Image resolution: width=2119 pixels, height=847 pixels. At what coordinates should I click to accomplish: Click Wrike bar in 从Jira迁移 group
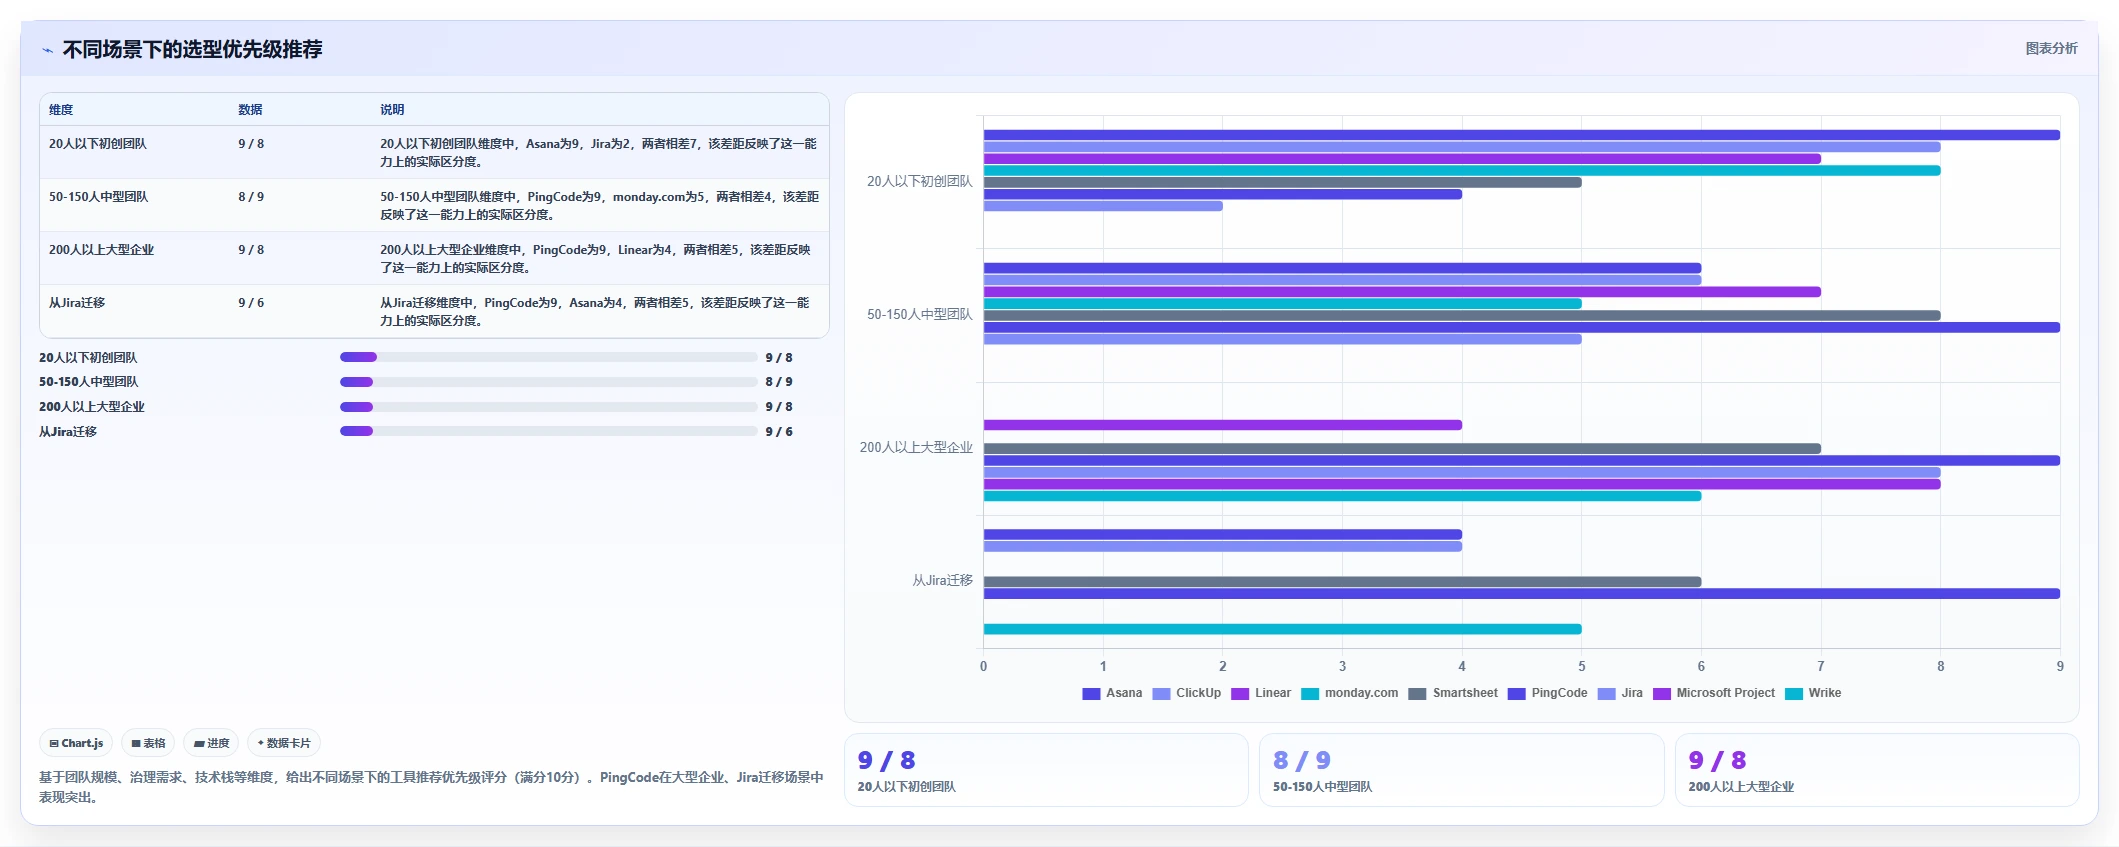coord(1282,629)
